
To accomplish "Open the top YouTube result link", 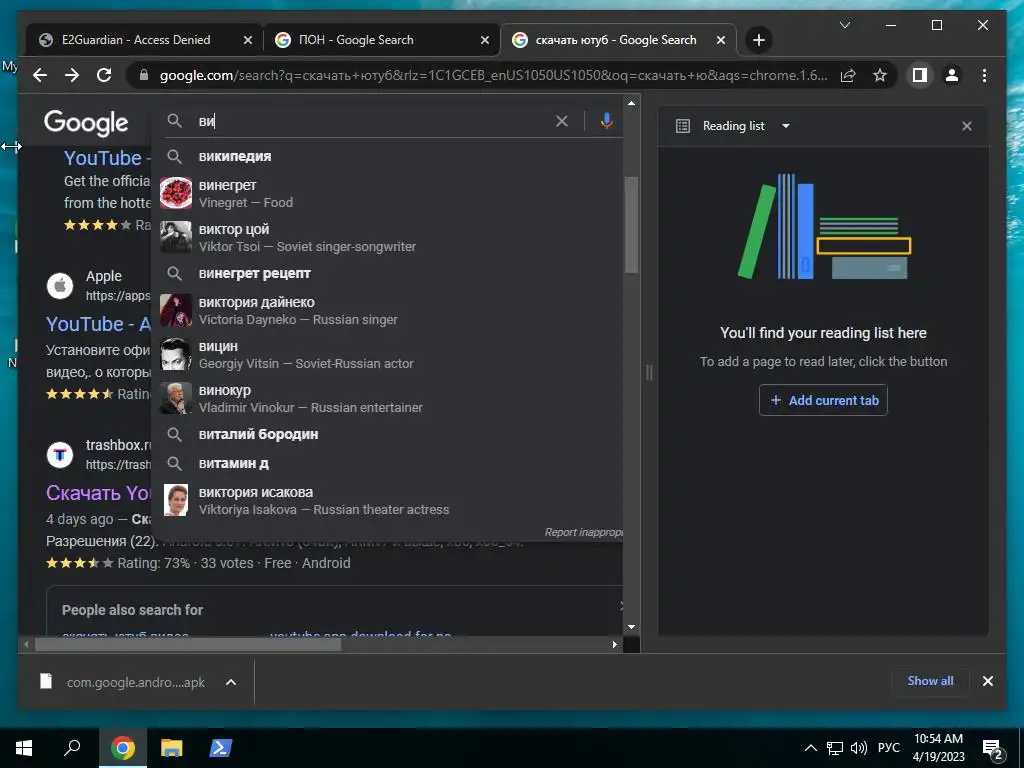I will (x=106, y=158).
